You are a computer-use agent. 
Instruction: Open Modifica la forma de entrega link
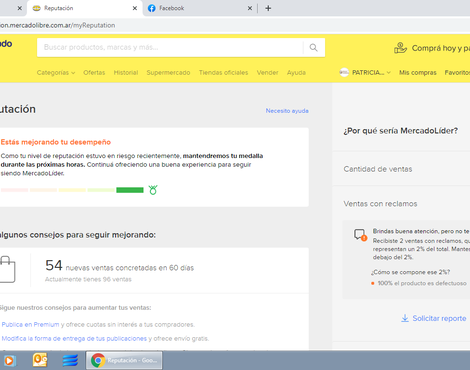tap(74, 338)
